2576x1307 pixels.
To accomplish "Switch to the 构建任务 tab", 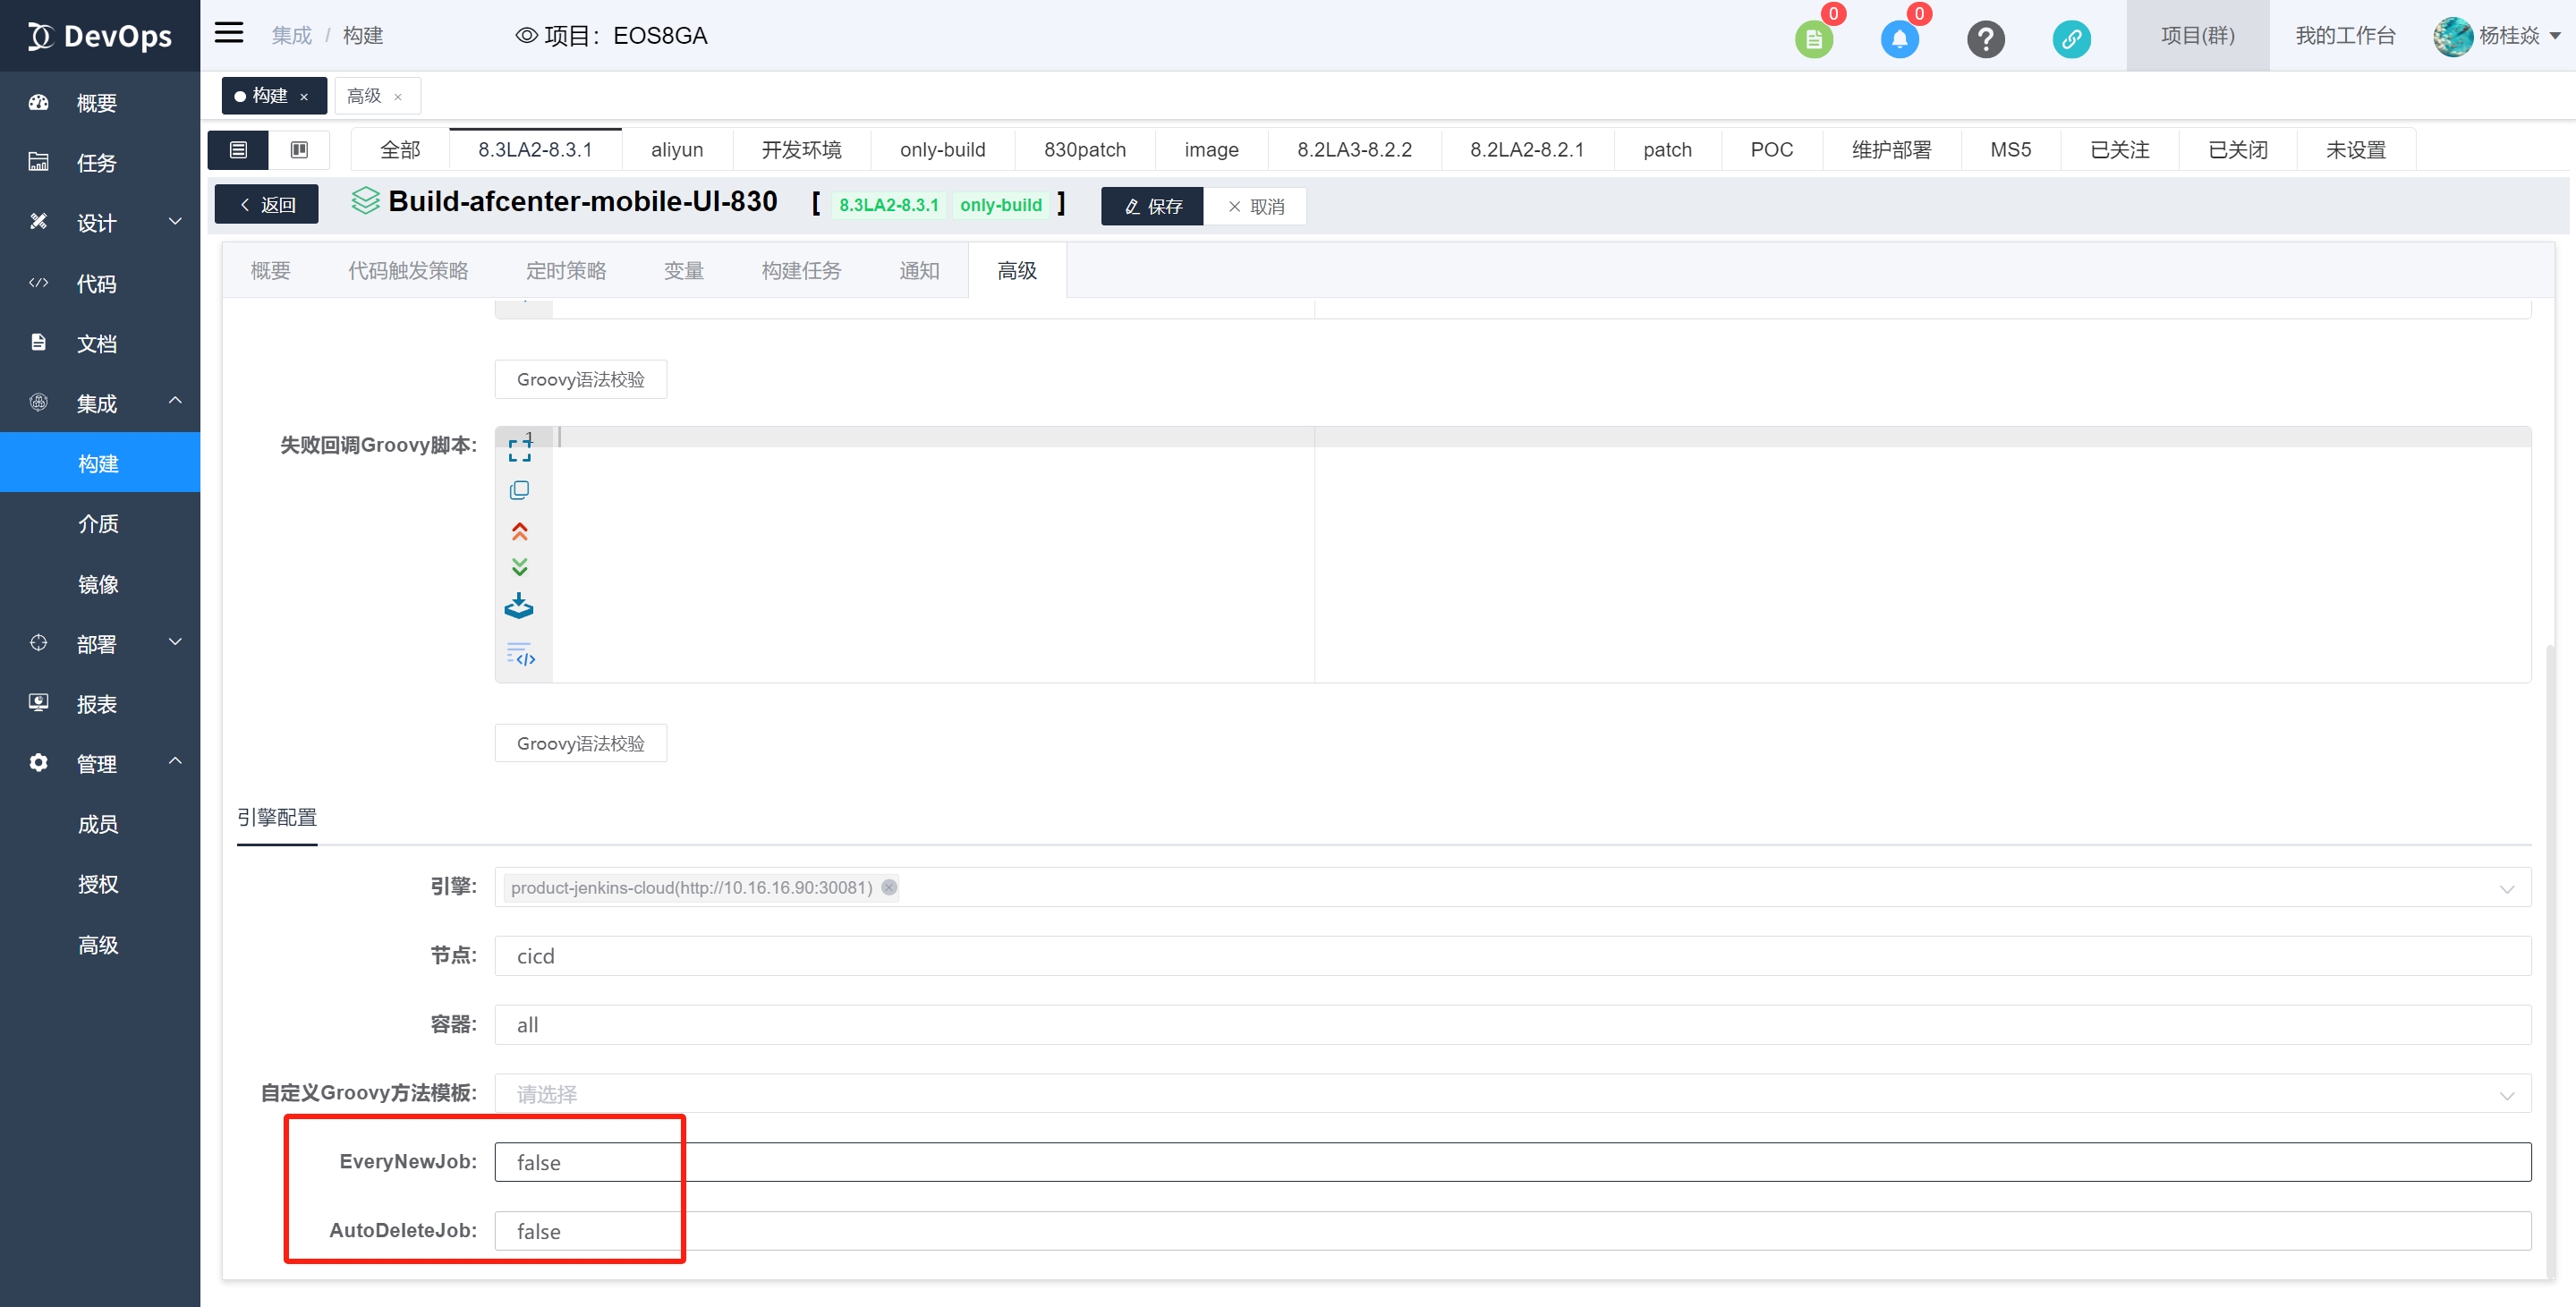I will (x=801, y=271).
